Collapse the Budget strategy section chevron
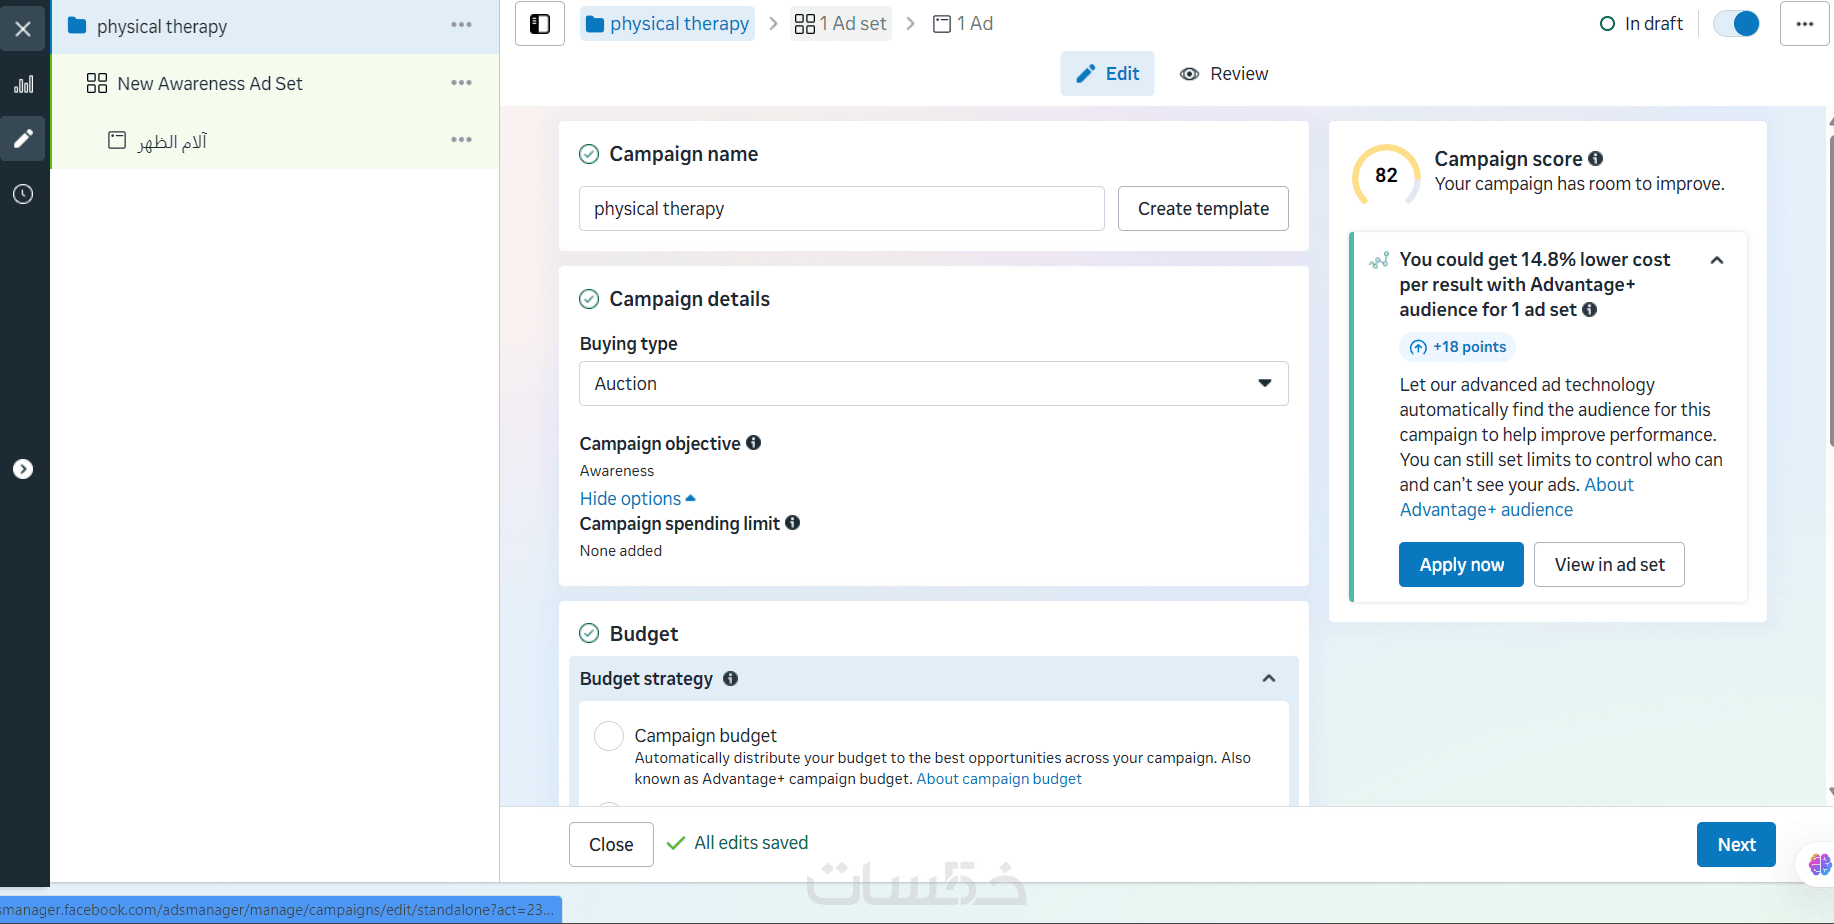 (1269, 679)
